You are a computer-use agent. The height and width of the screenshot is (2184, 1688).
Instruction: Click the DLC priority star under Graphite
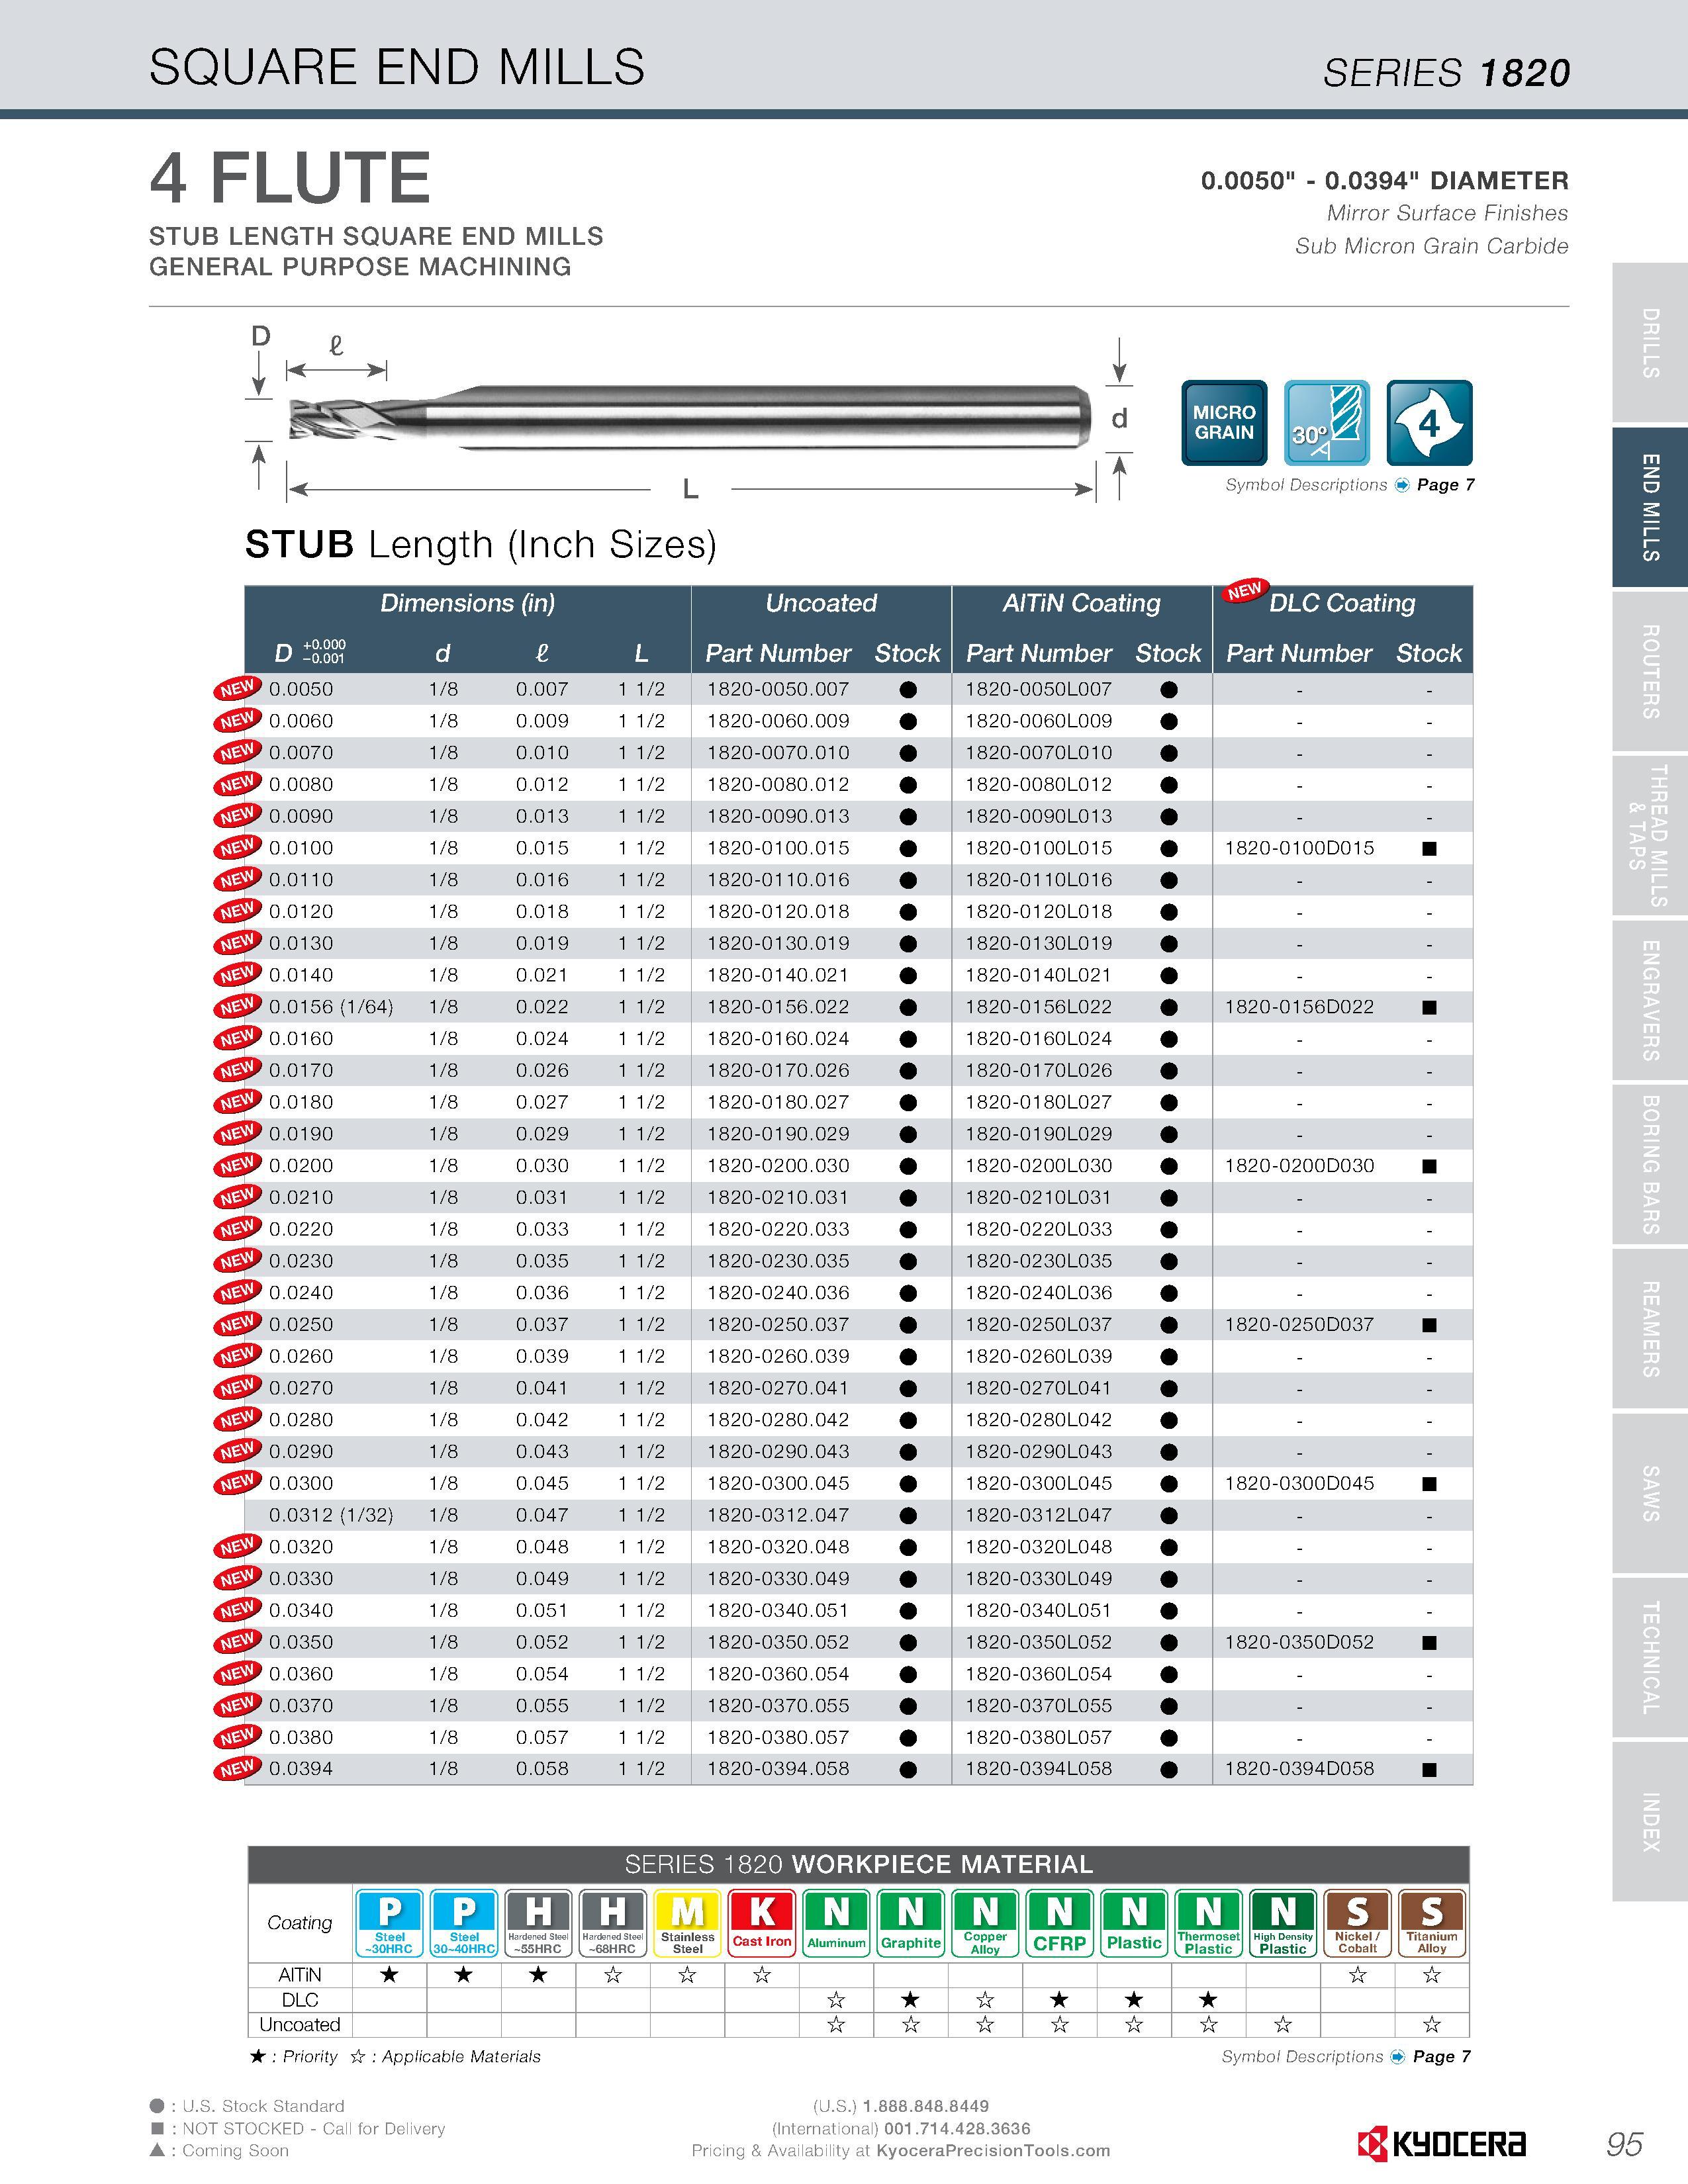pyautogui.click(x=910, y=1999)
